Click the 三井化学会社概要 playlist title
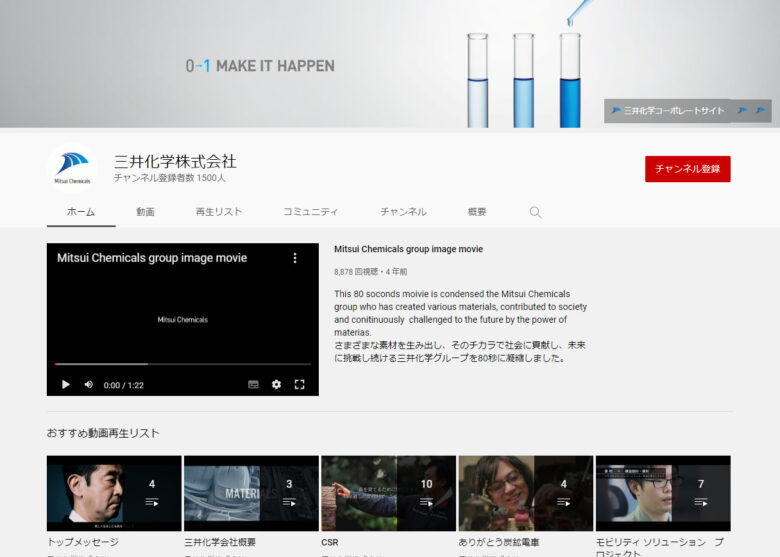Screen dimensions: 780x557 click(220, 542)
